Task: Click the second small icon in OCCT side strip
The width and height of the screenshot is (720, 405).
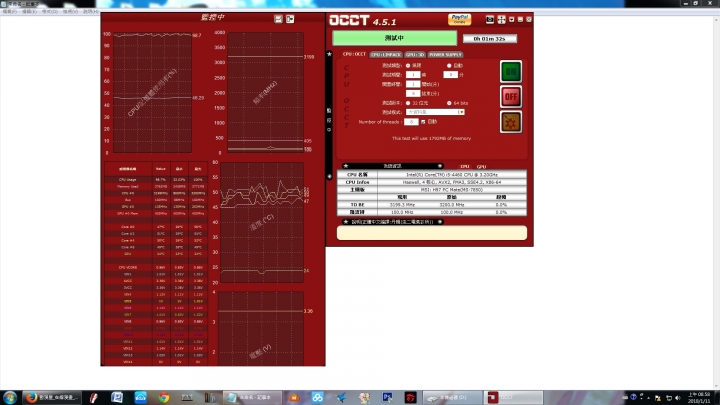Action: [329, 120]
